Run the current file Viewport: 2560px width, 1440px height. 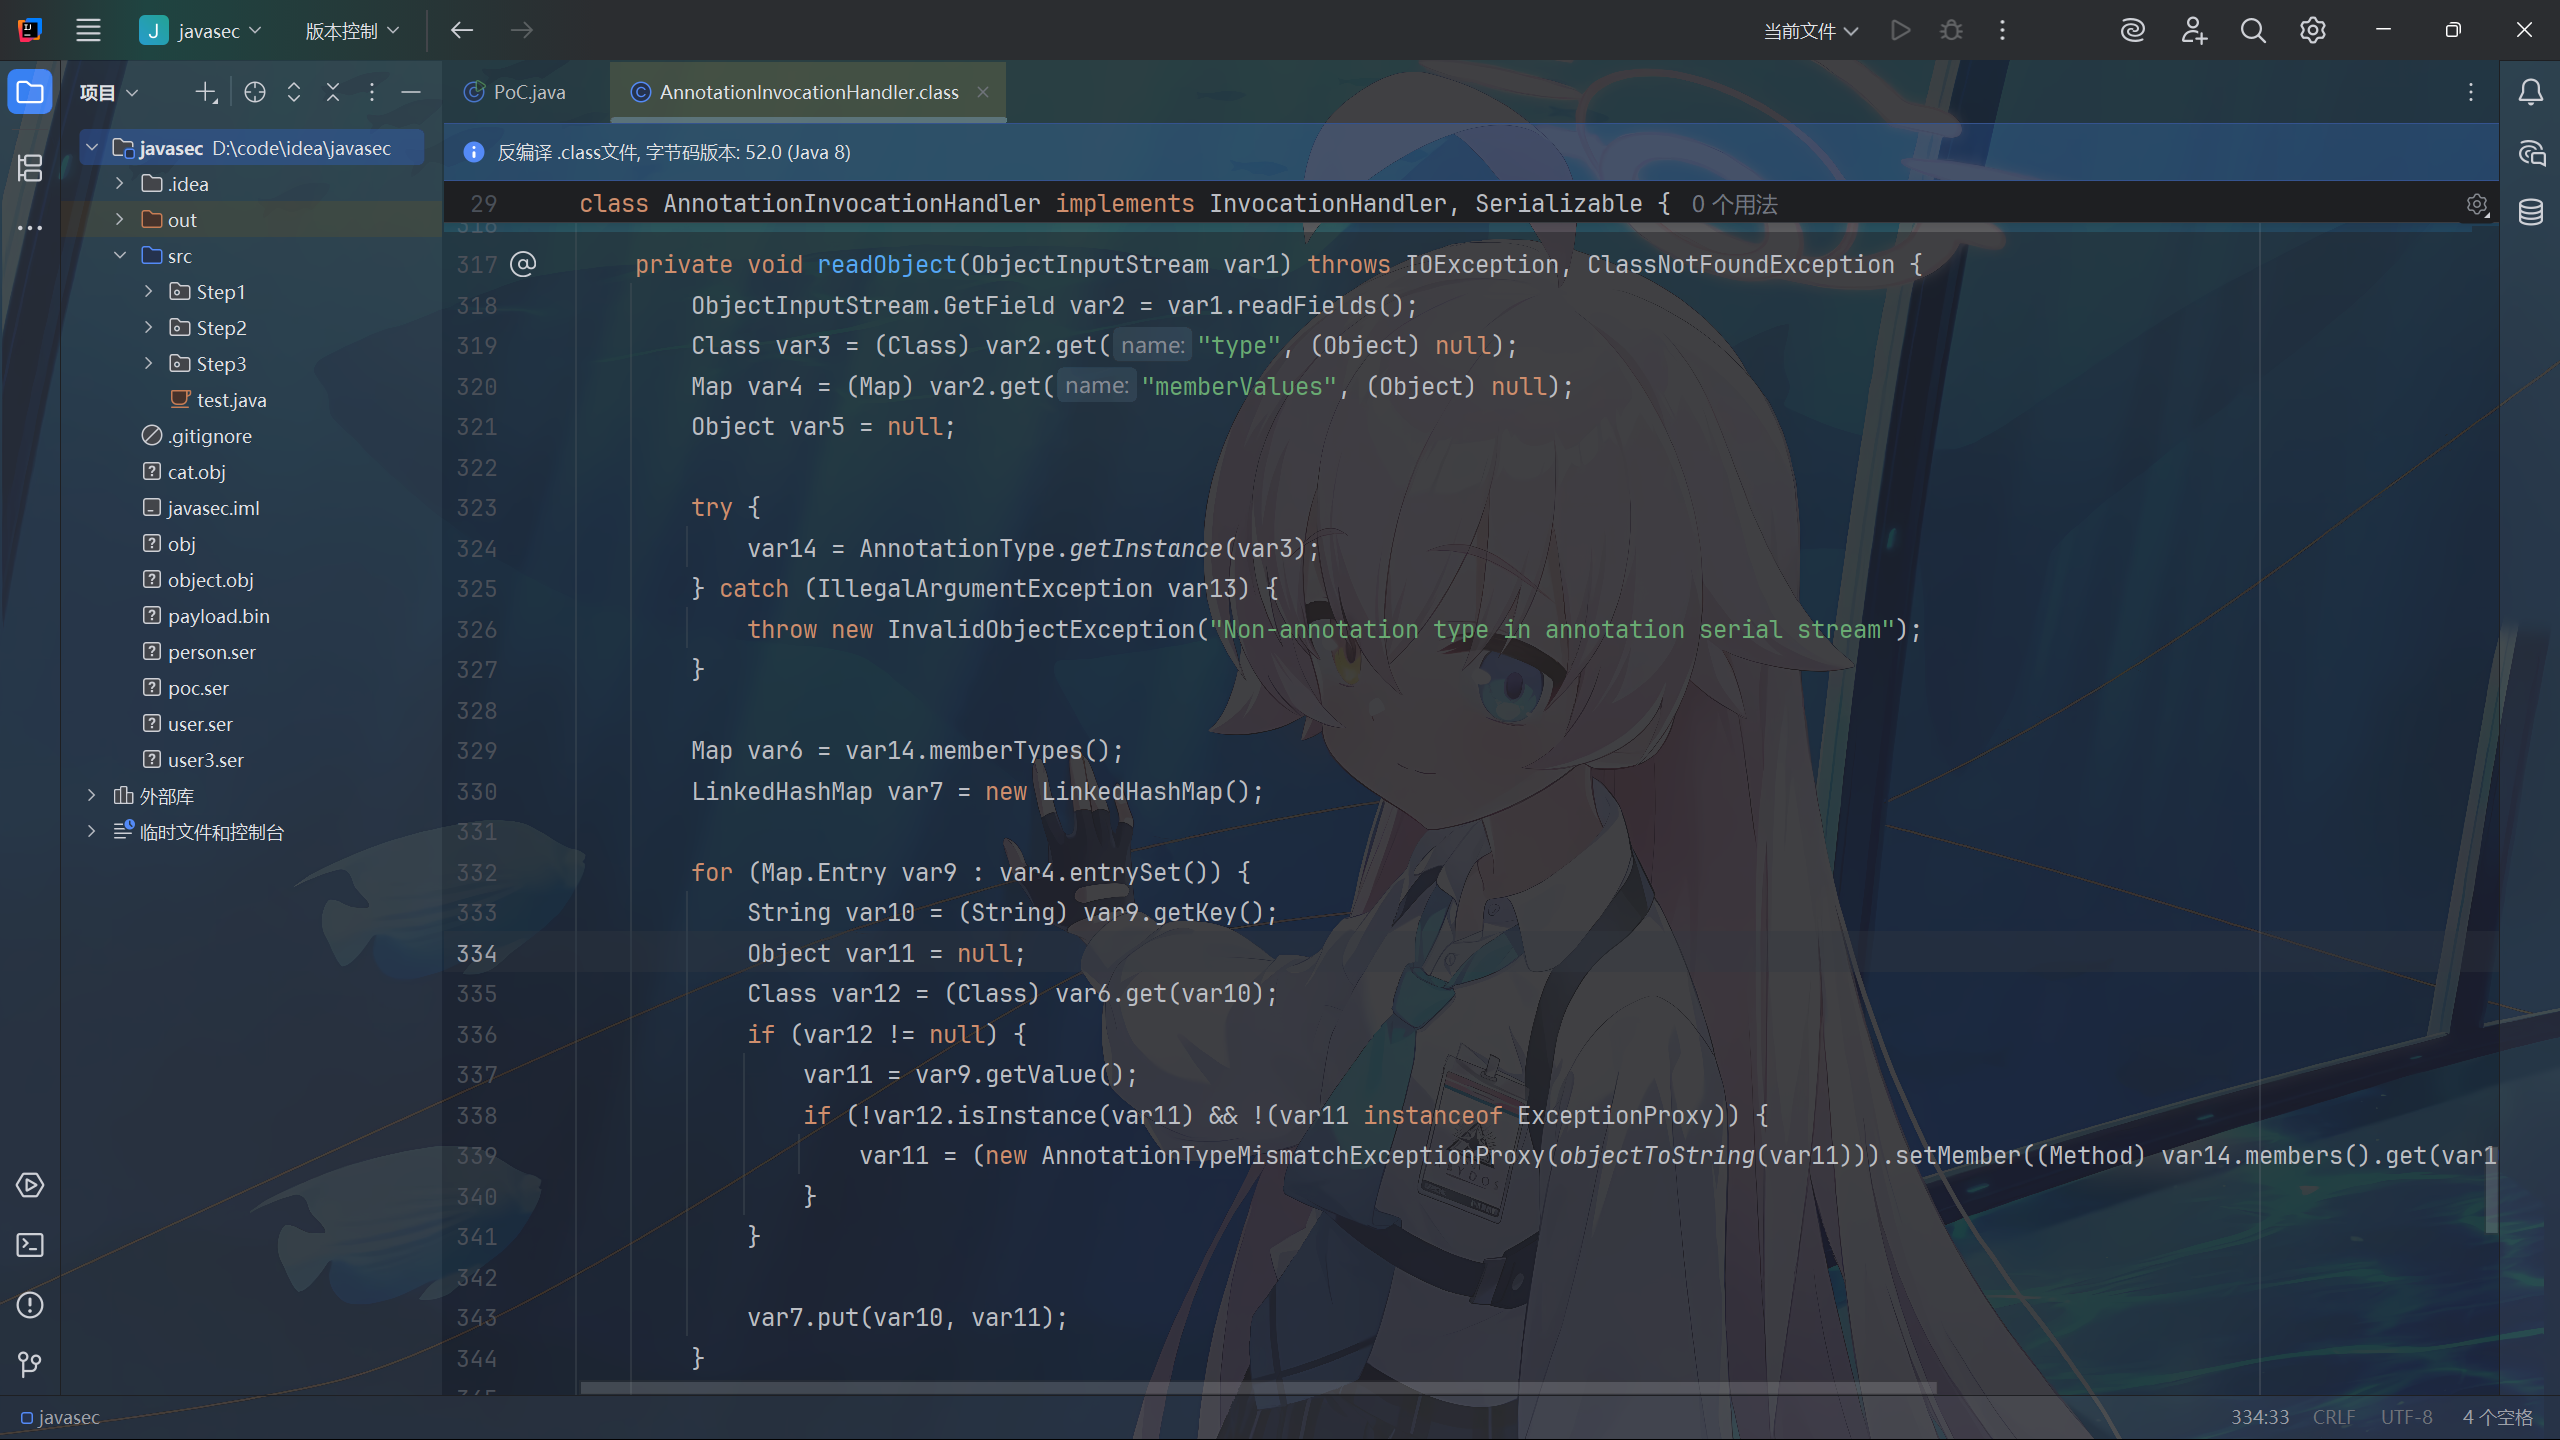click(1900, 30)
